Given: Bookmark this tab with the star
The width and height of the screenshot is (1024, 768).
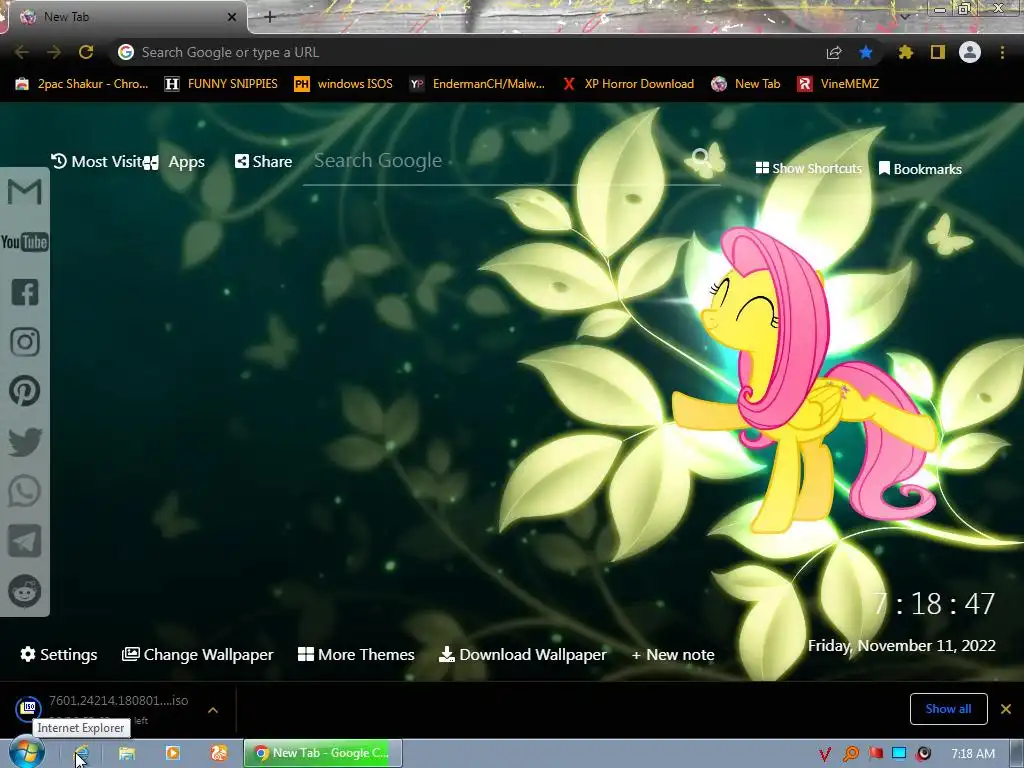Looking at the screenshot, I should pyautogui.click(x=866, y=52).
